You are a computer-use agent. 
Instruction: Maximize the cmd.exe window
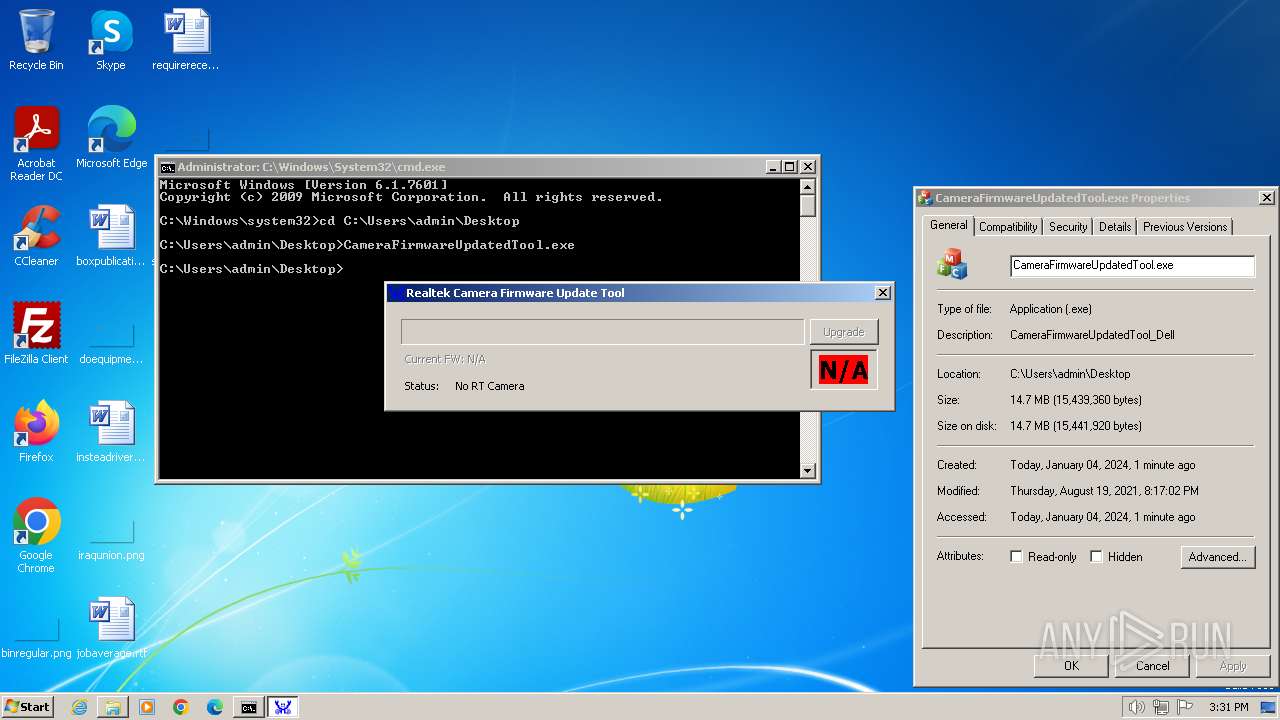(789, 167)
